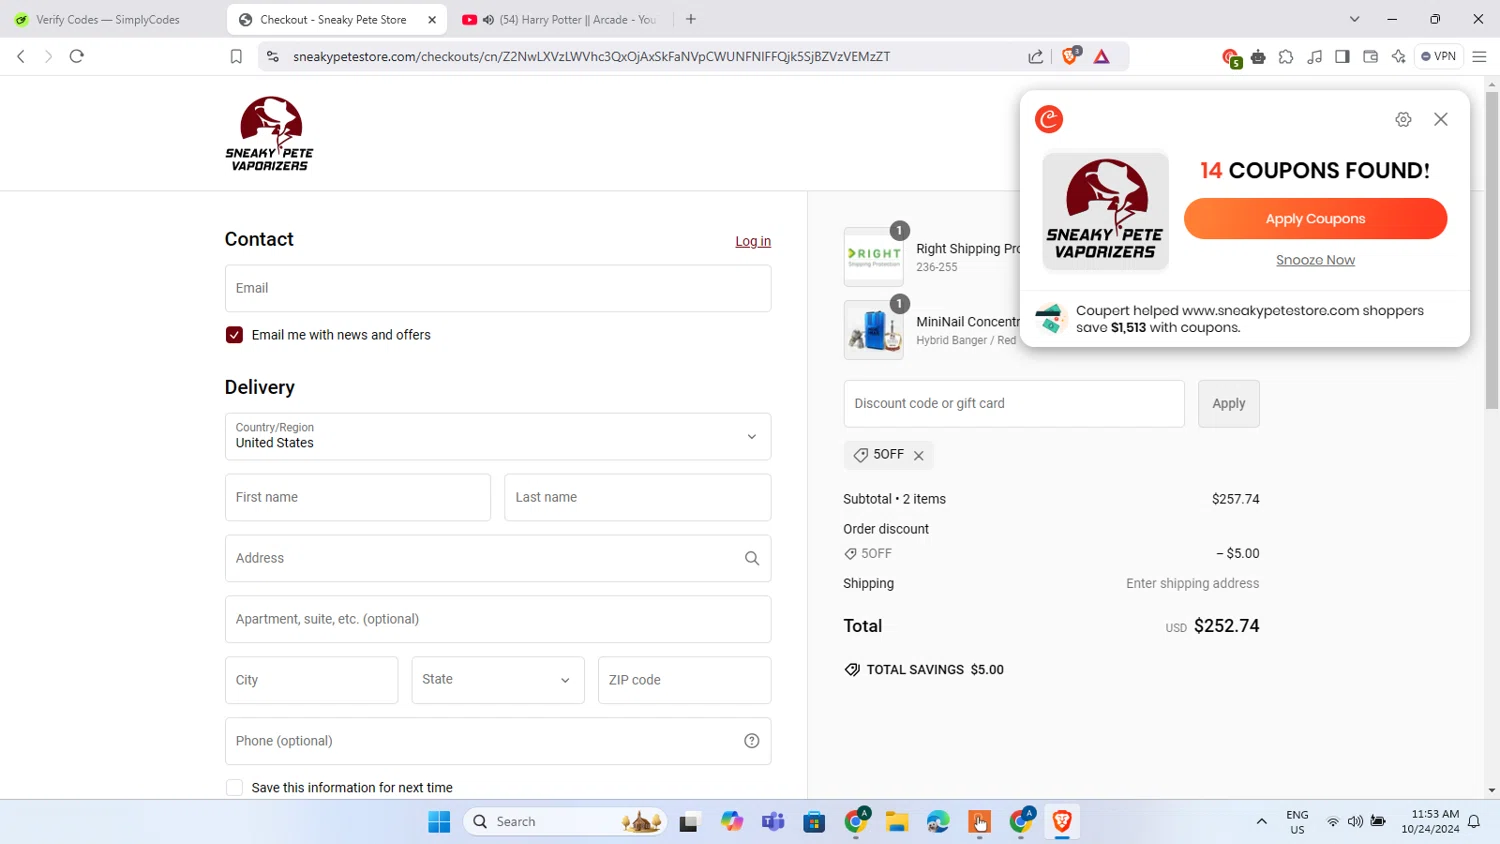Close the Coupert coupon popup
The height and width of the screenshot is (844, 1500).
click(x=1440, y=119)
